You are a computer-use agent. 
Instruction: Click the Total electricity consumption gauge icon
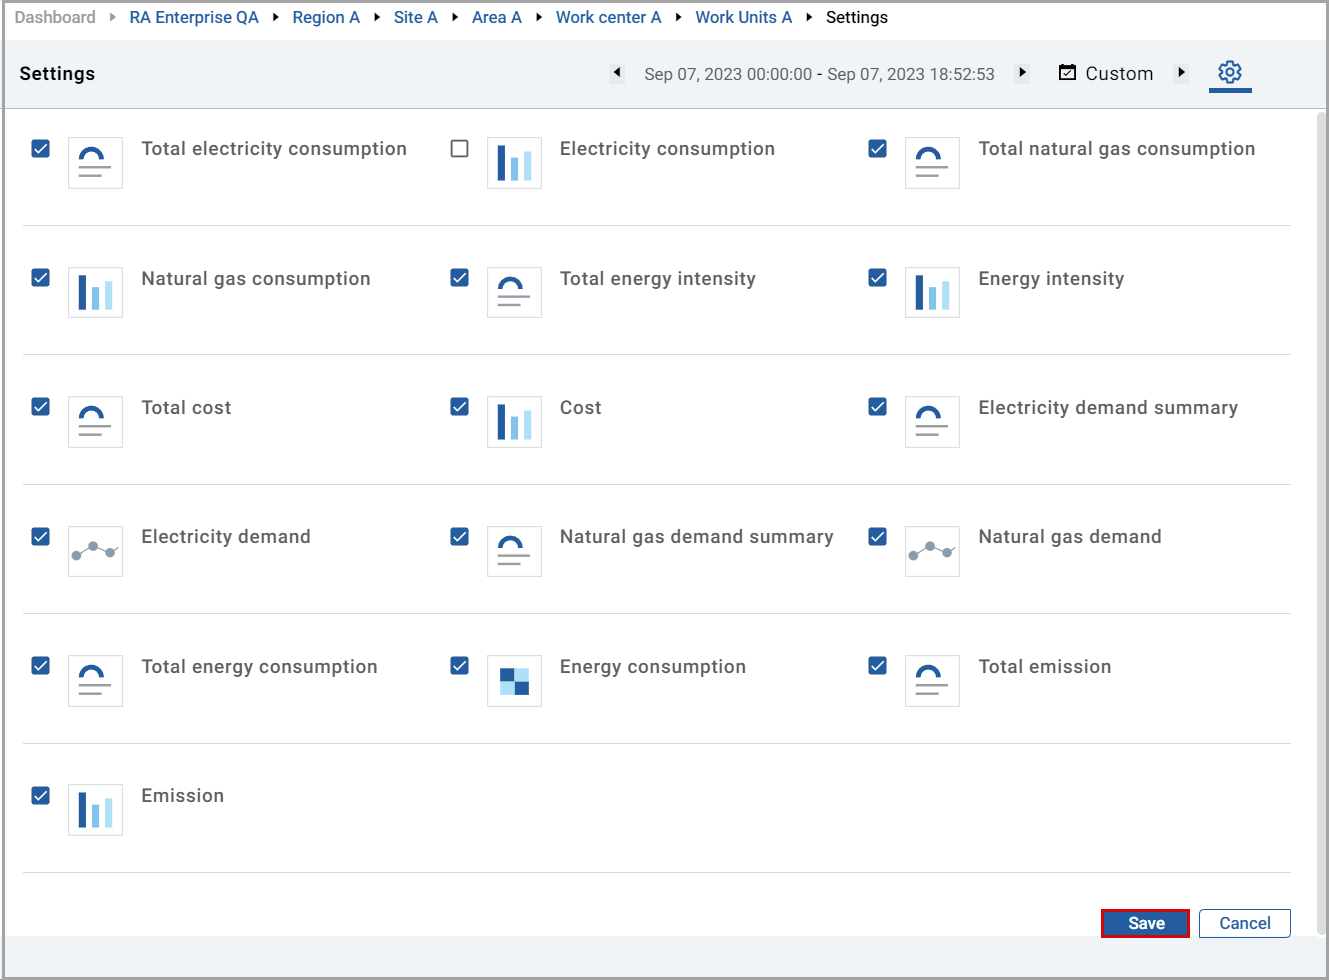pos(95,162)
